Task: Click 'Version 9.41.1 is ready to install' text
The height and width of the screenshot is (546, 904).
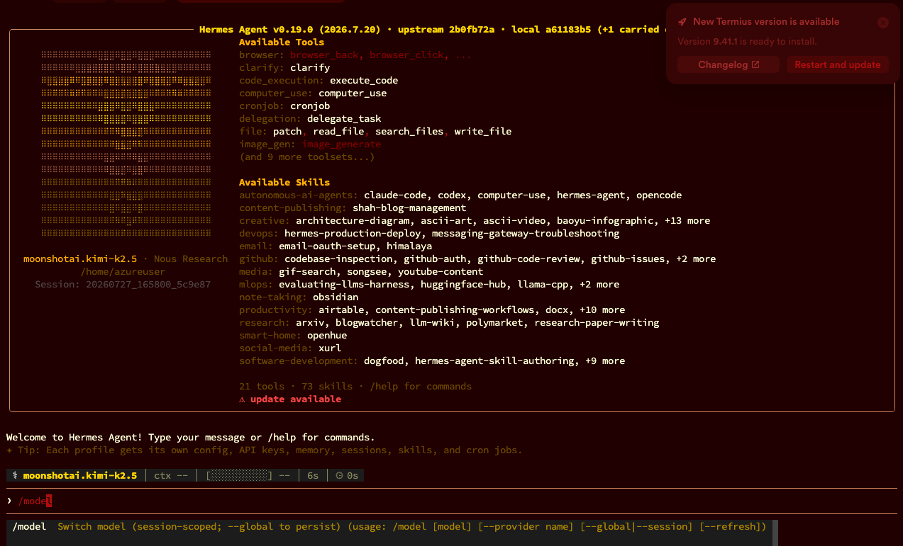Action: (747, 42)
